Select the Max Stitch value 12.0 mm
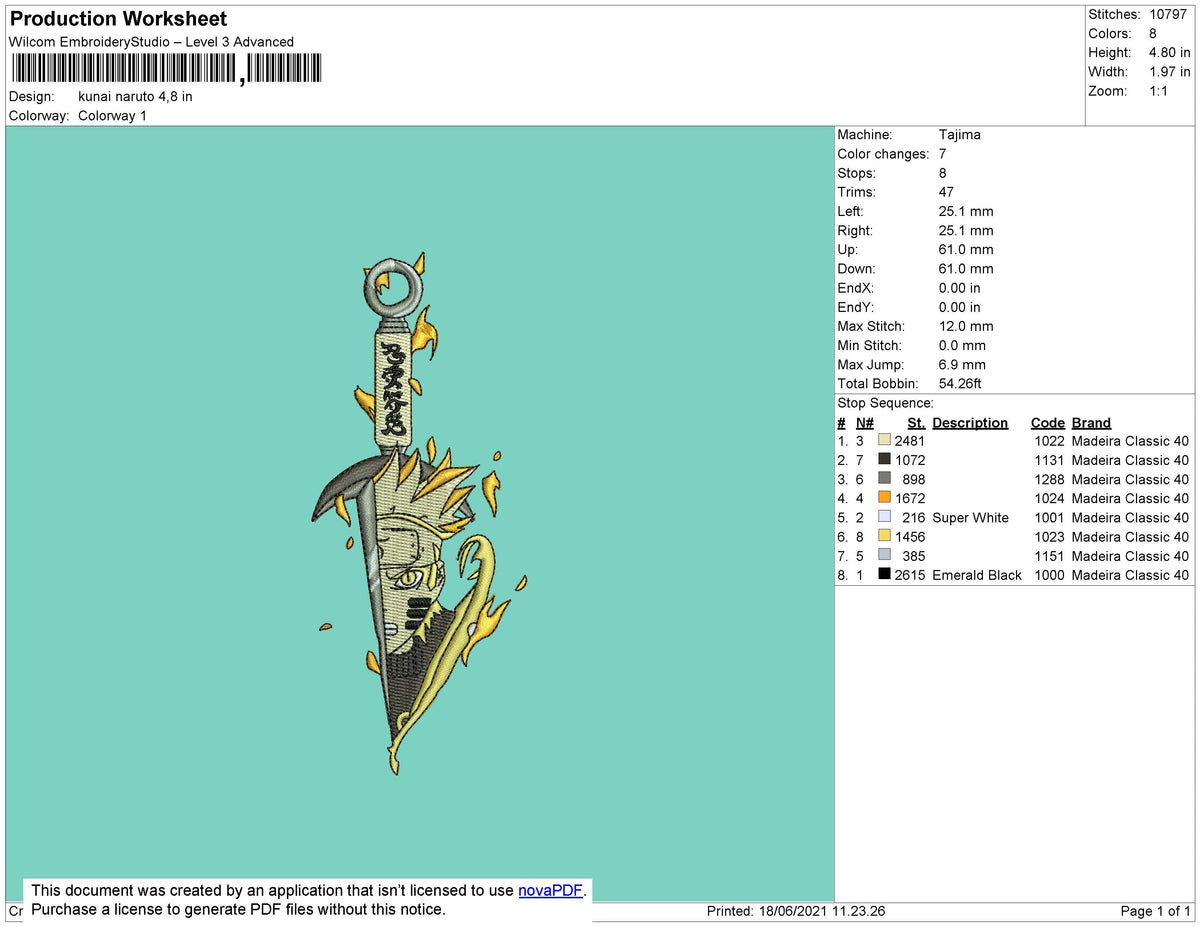Viewport: 1200px width, 927px height. point(966,327)
